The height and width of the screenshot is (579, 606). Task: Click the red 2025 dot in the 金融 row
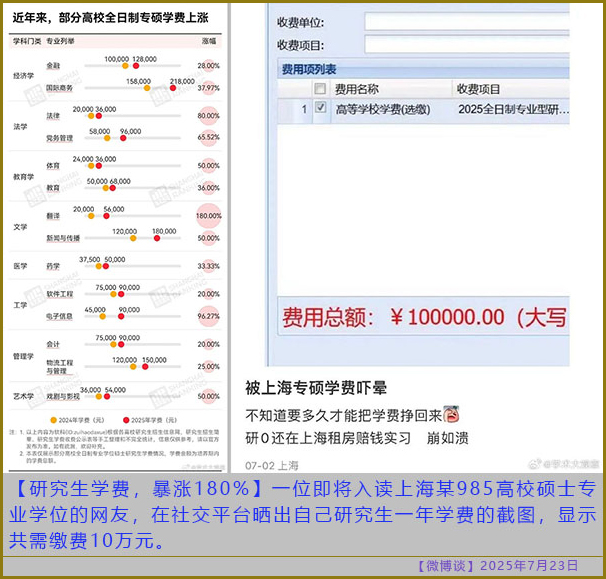[x=136, y=66]
